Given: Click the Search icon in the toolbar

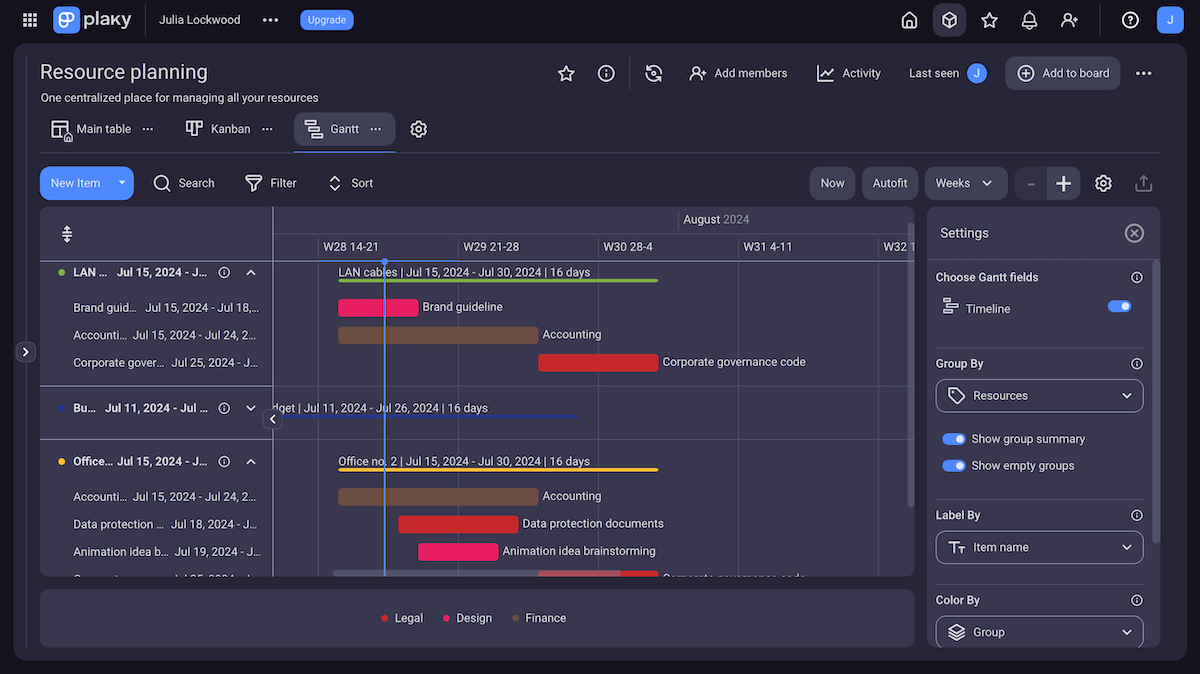Looking at the screenshot, I should click(x=161, y=183).
